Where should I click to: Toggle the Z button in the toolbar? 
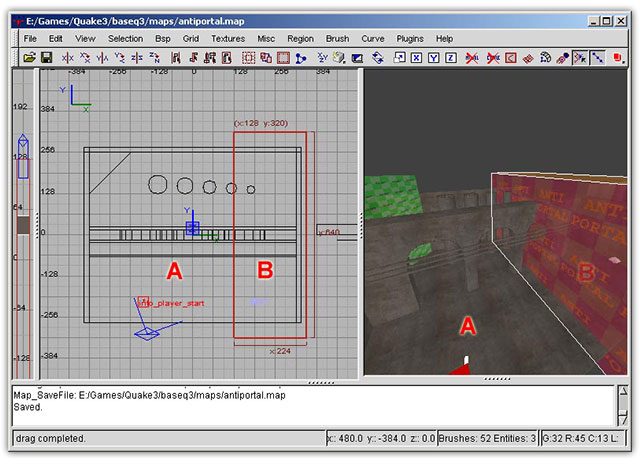pyautogui.click(x=450, y=59)
